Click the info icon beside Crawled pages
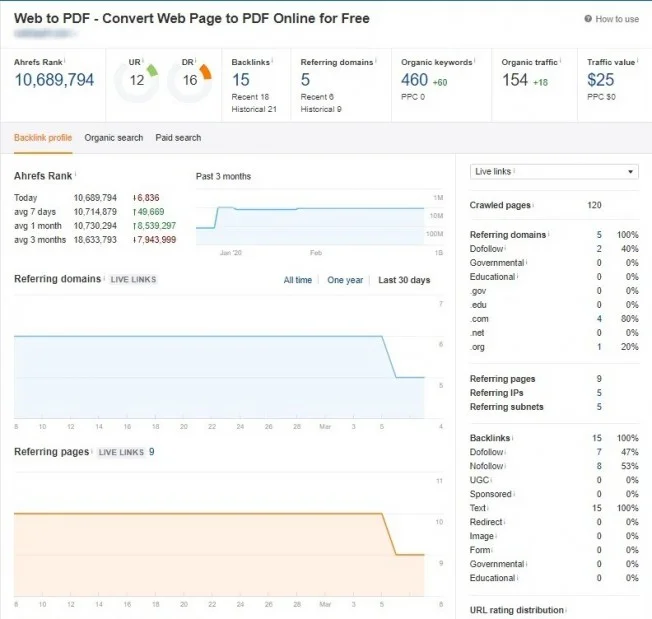This screenshot has height=619, width=652. [534, 206]
